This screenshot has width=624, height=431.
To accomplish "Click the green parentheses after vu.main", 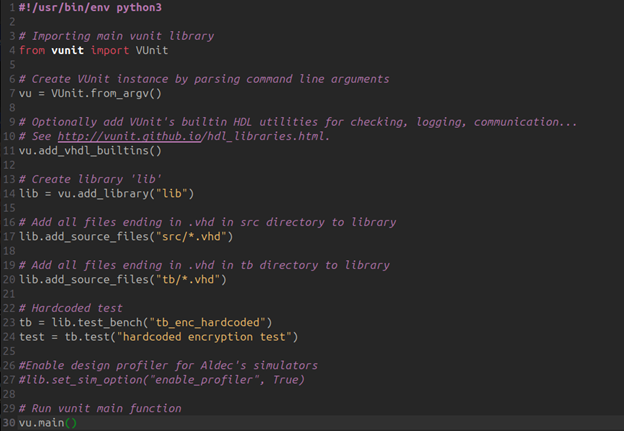I will pyautogui.click(x=71, y=423).
